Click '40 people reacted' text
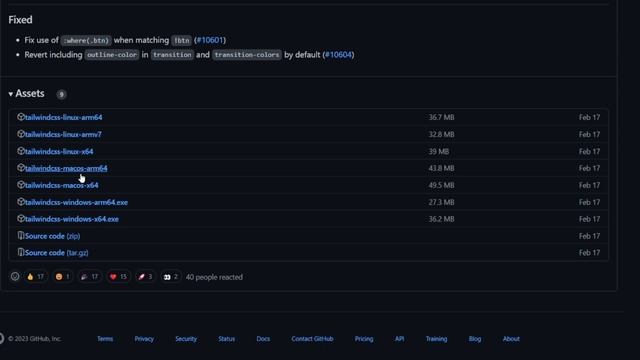This screenshot has height=360, width=640. point(214,277)
